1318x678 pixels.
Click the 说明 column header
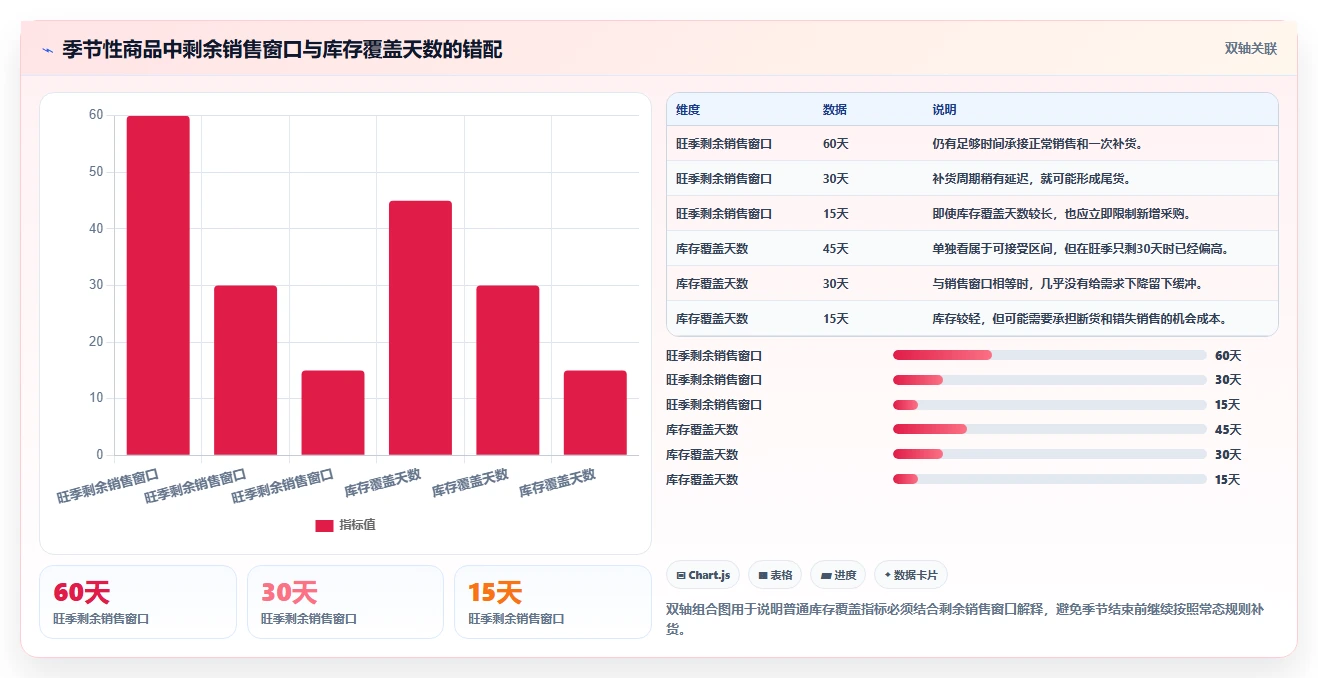coord(945,109)
